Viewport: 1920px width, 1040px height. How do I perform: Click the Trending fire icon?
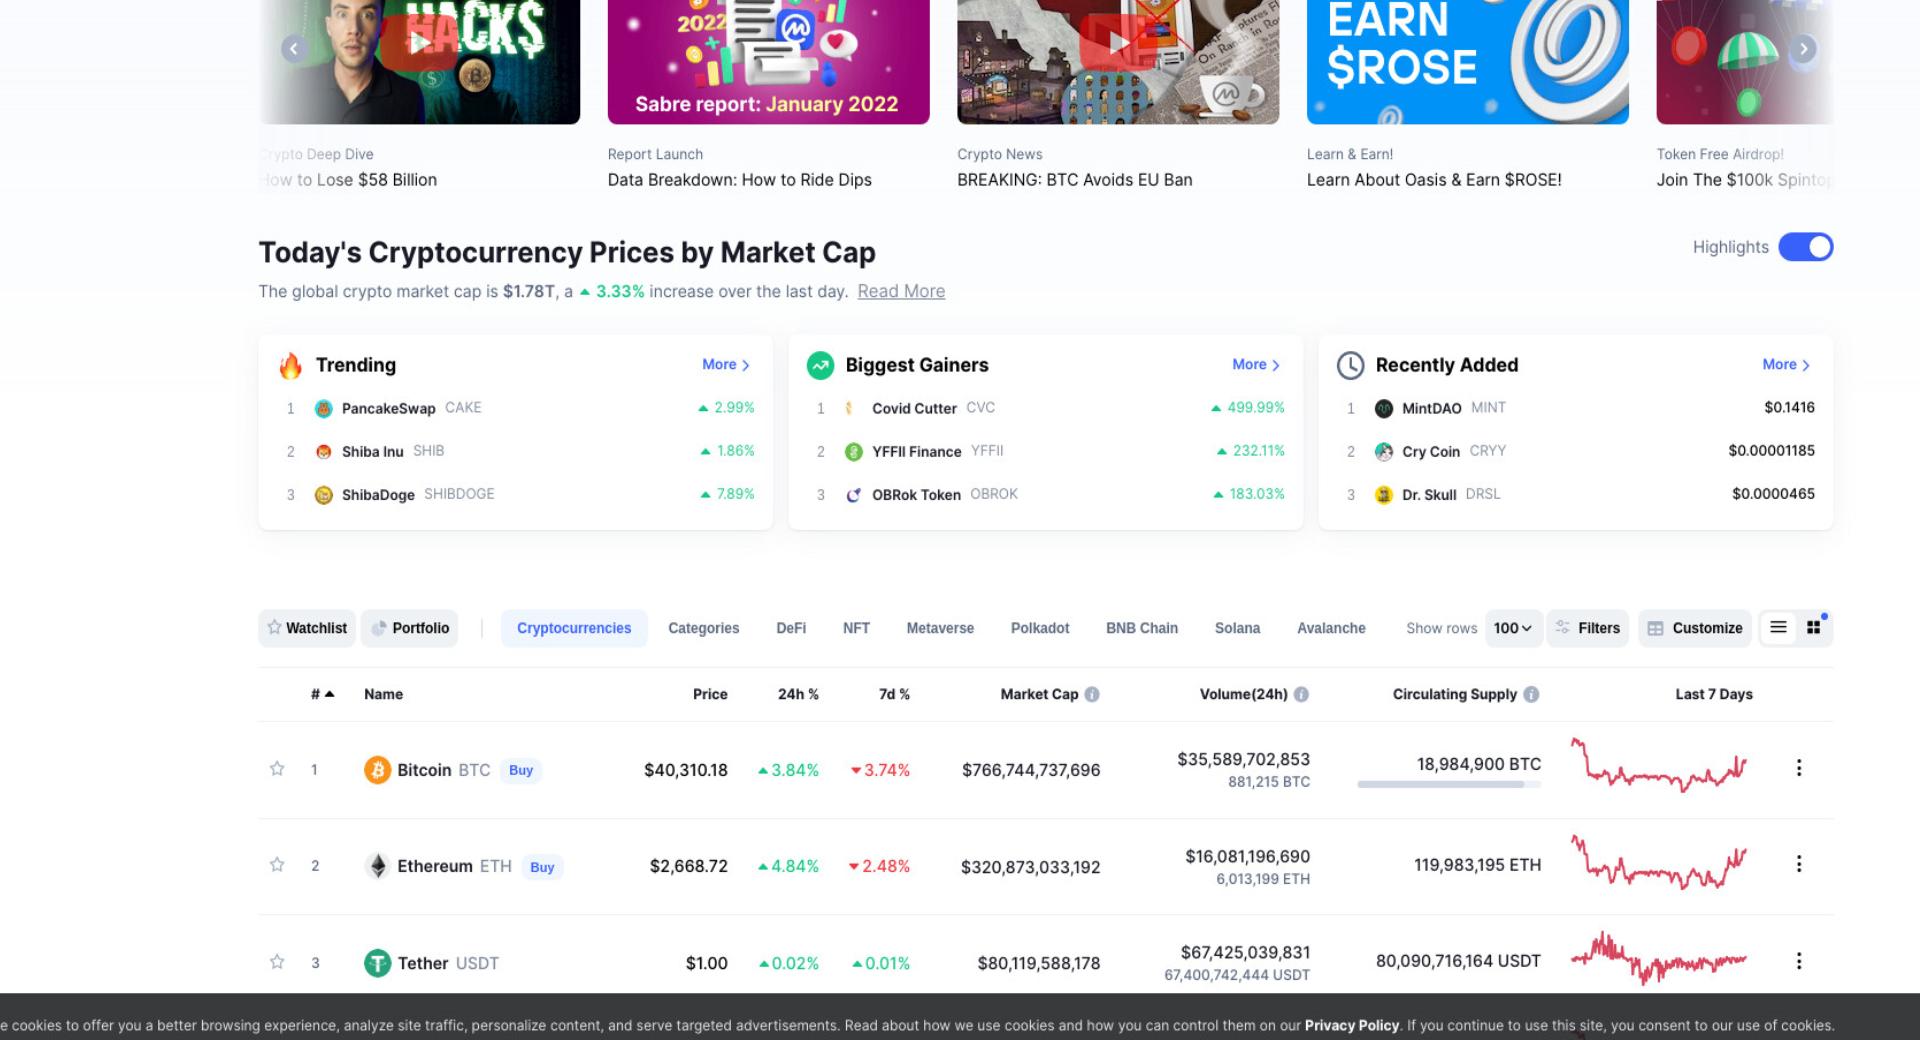(x=290, y=366)
